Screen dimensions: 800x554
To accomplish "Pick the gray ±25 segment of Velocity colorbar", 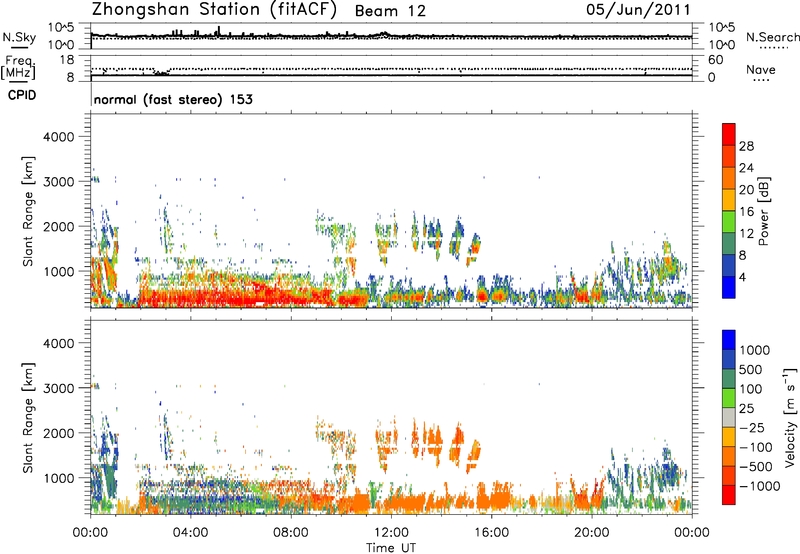I will pyautogui.click(x=729, y=418).
